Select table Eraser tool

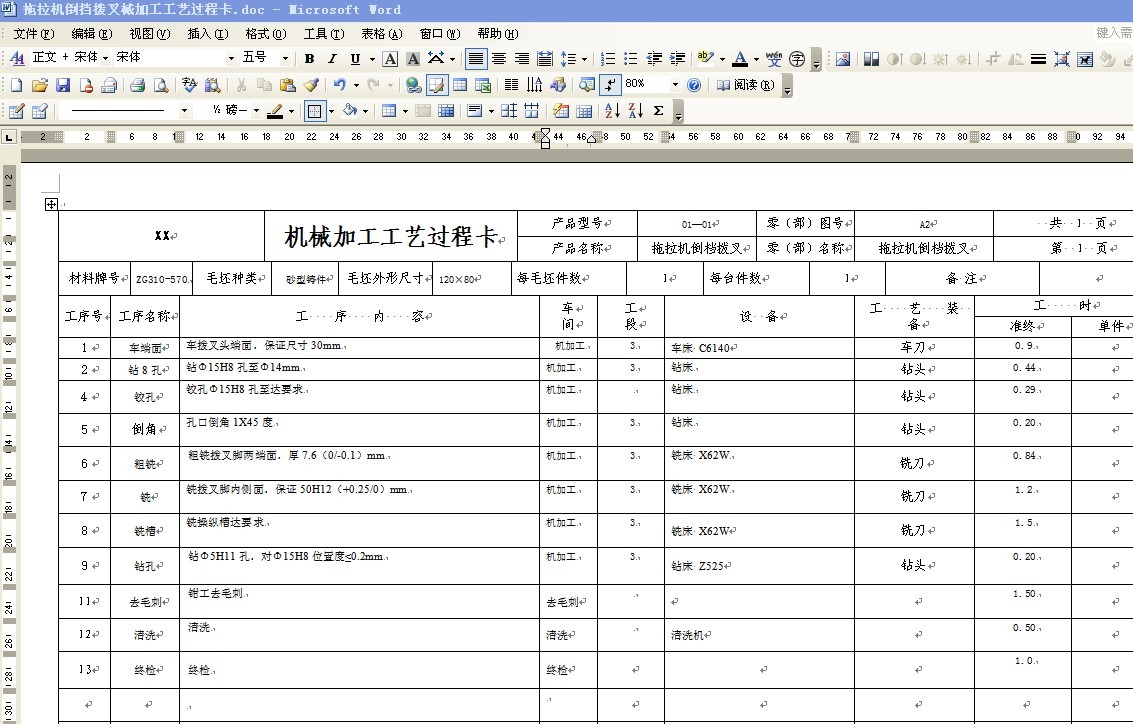tap(40, 111)
